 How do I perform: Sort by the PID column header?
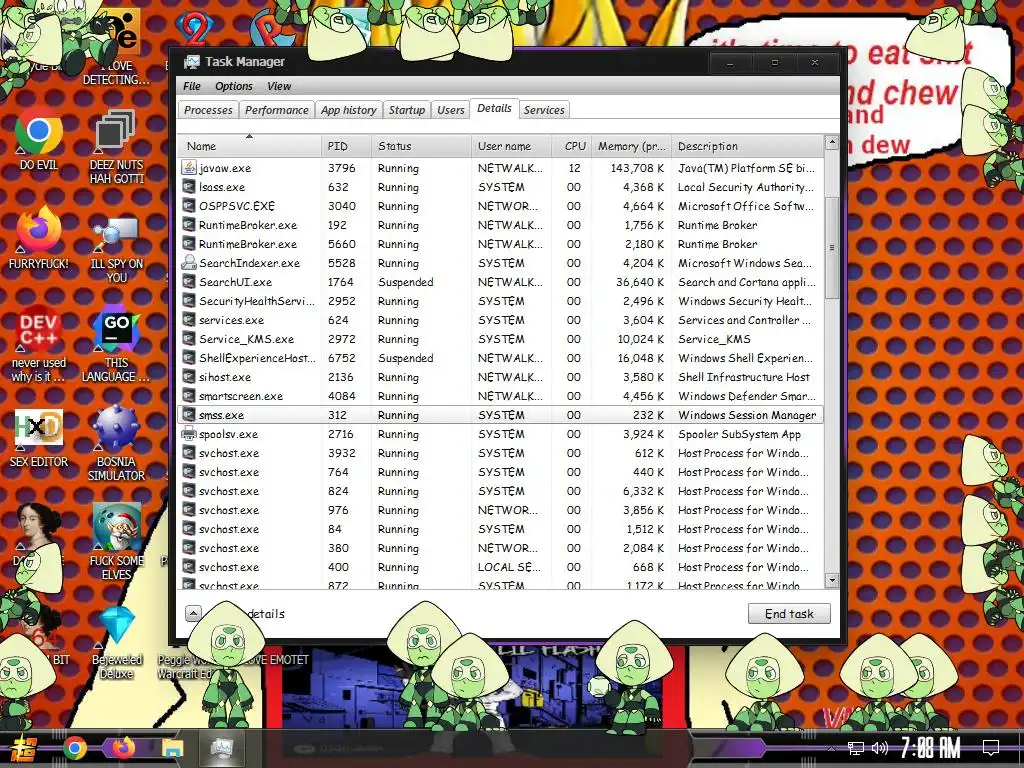tap(346, 146)
